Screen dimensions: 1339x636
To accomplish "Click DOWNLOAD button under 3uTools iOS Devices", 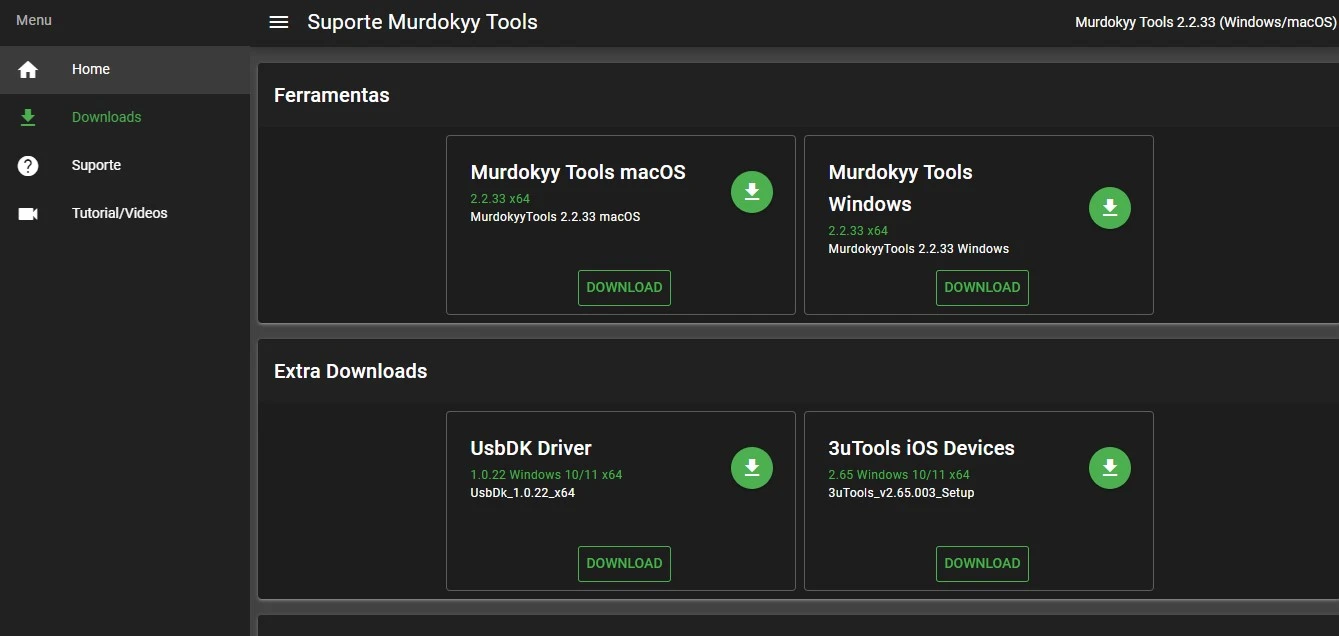I will (982, 564).
